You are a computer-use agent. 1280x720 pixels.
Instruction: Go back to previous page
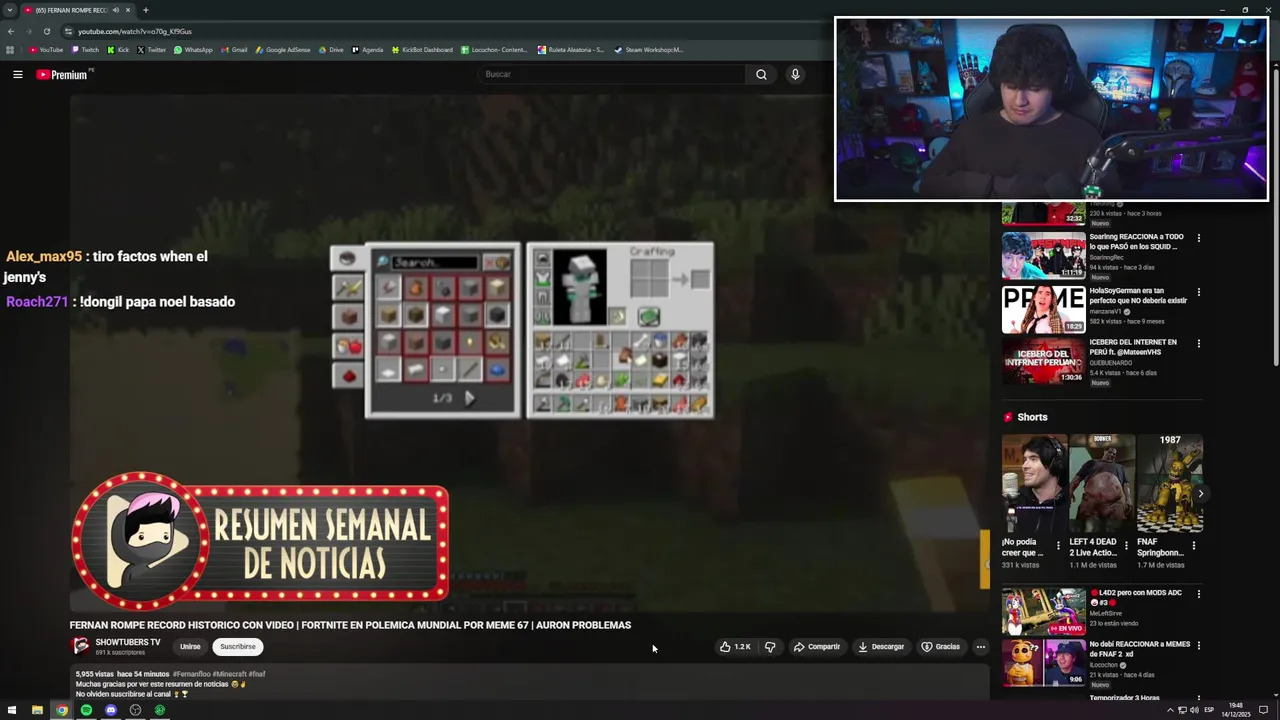tap(10, 31)
